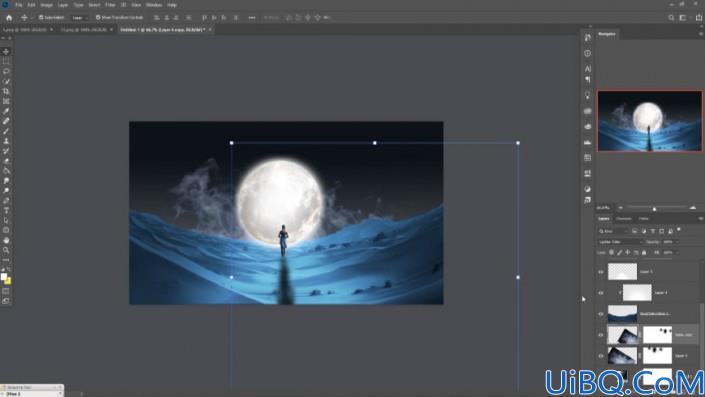705x397 pixels.
Task: Open the Opacity dropdown in Layers panel
Action: [x=670, y=242]
